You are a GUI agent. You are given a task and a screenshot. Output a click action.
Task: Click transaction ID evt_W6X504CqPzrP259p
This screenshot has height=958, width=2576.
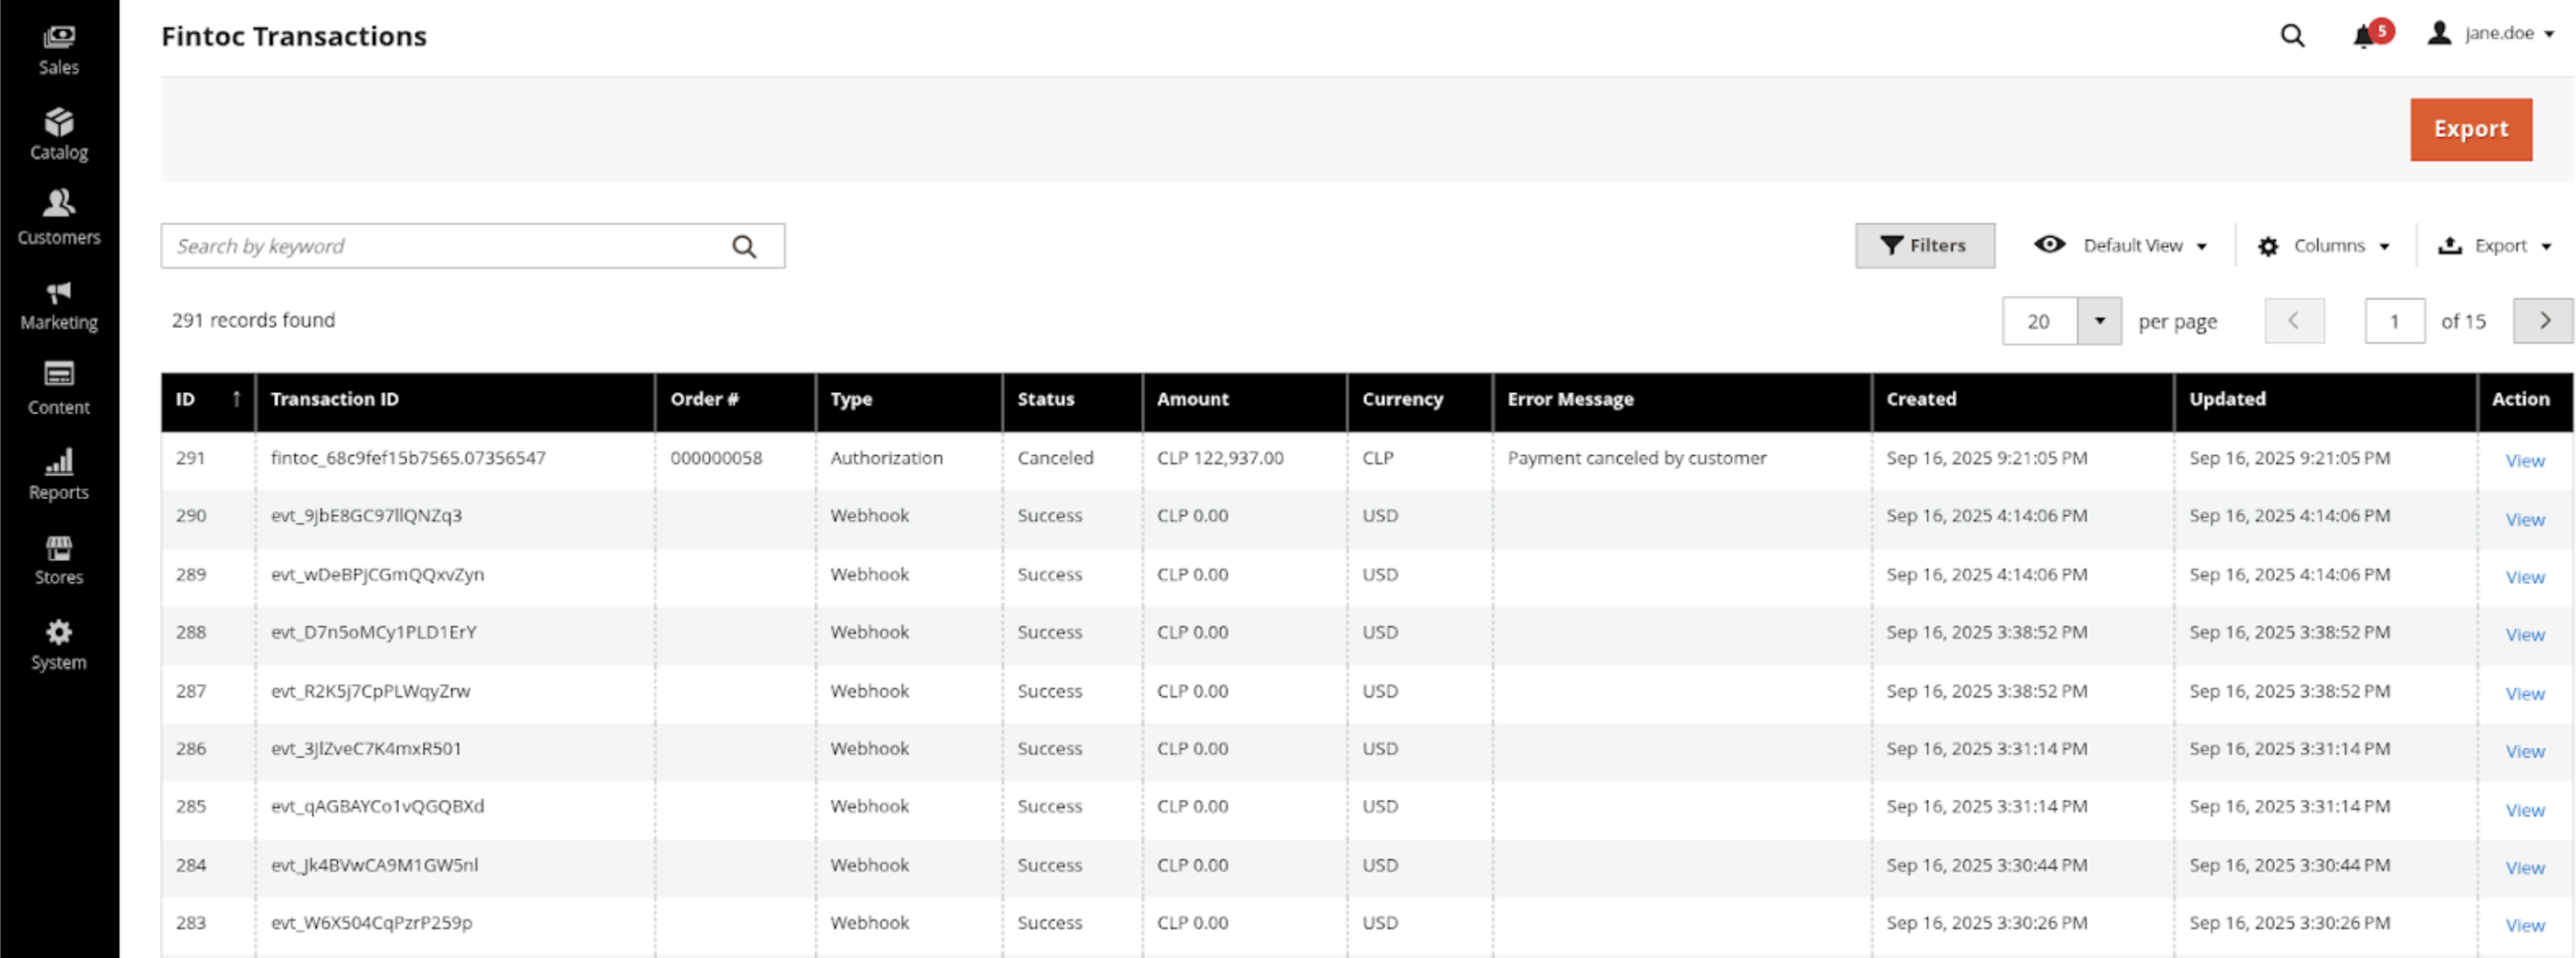coord(371,923)
